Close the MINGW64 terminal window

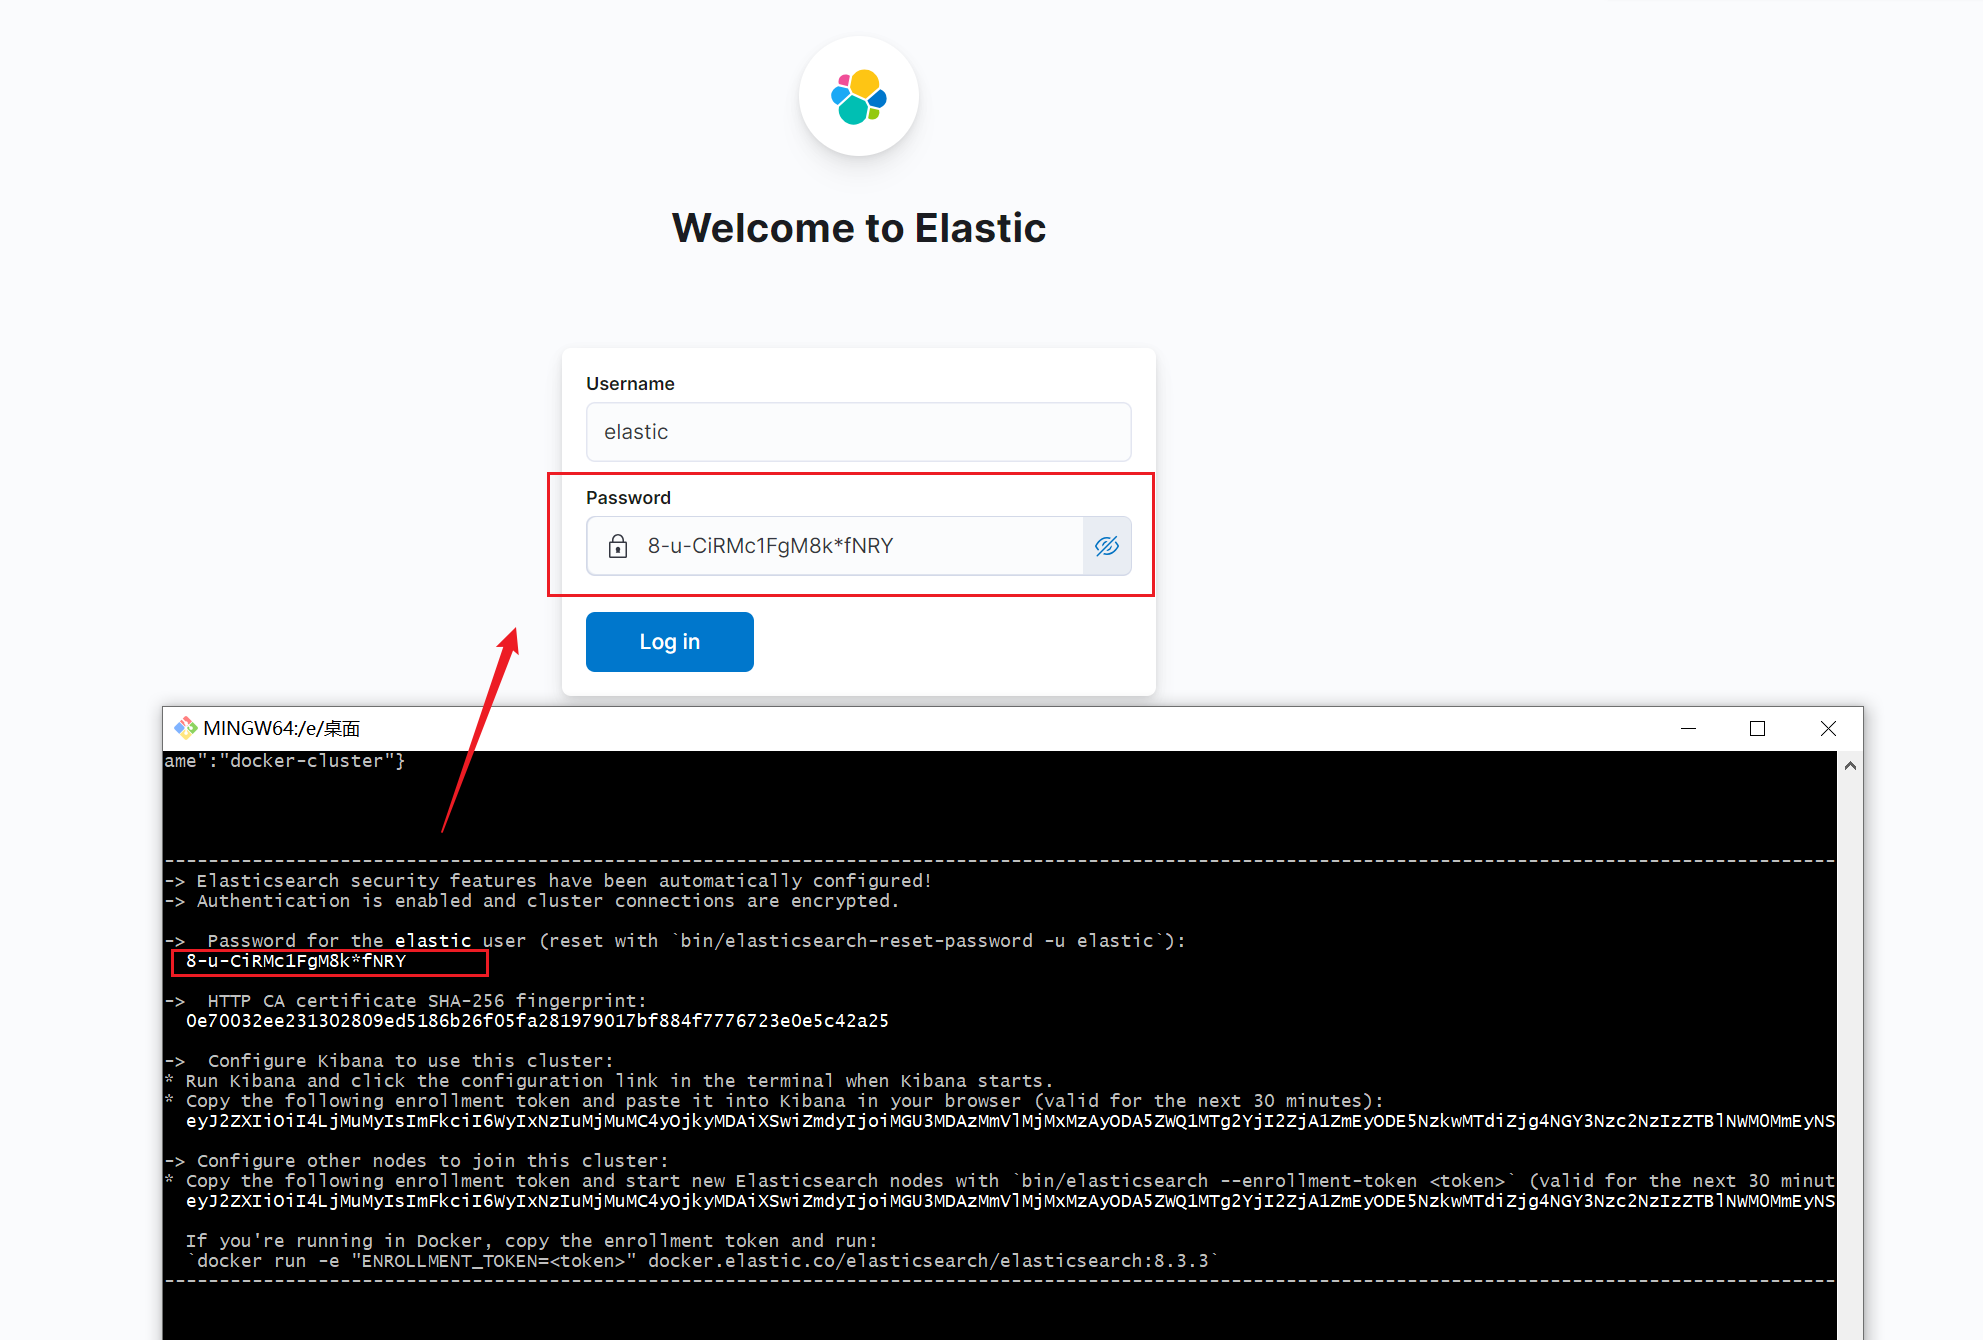coord(1828,729)
